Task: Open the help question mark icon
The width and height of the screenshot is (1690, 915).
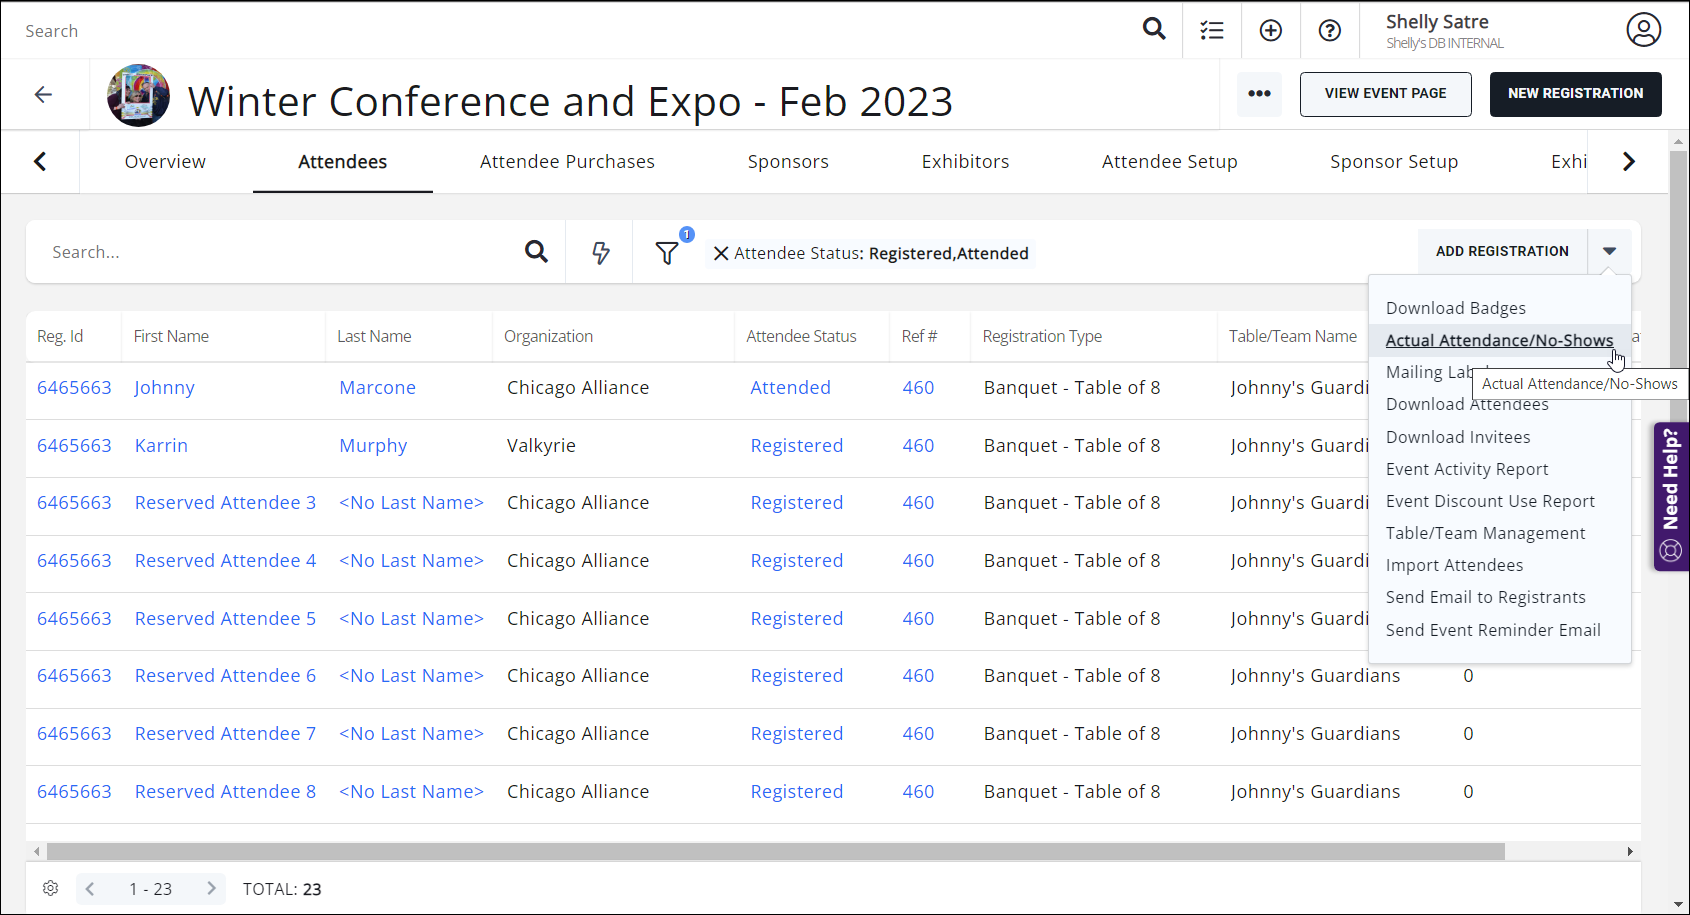Action: pos(1330,30)
